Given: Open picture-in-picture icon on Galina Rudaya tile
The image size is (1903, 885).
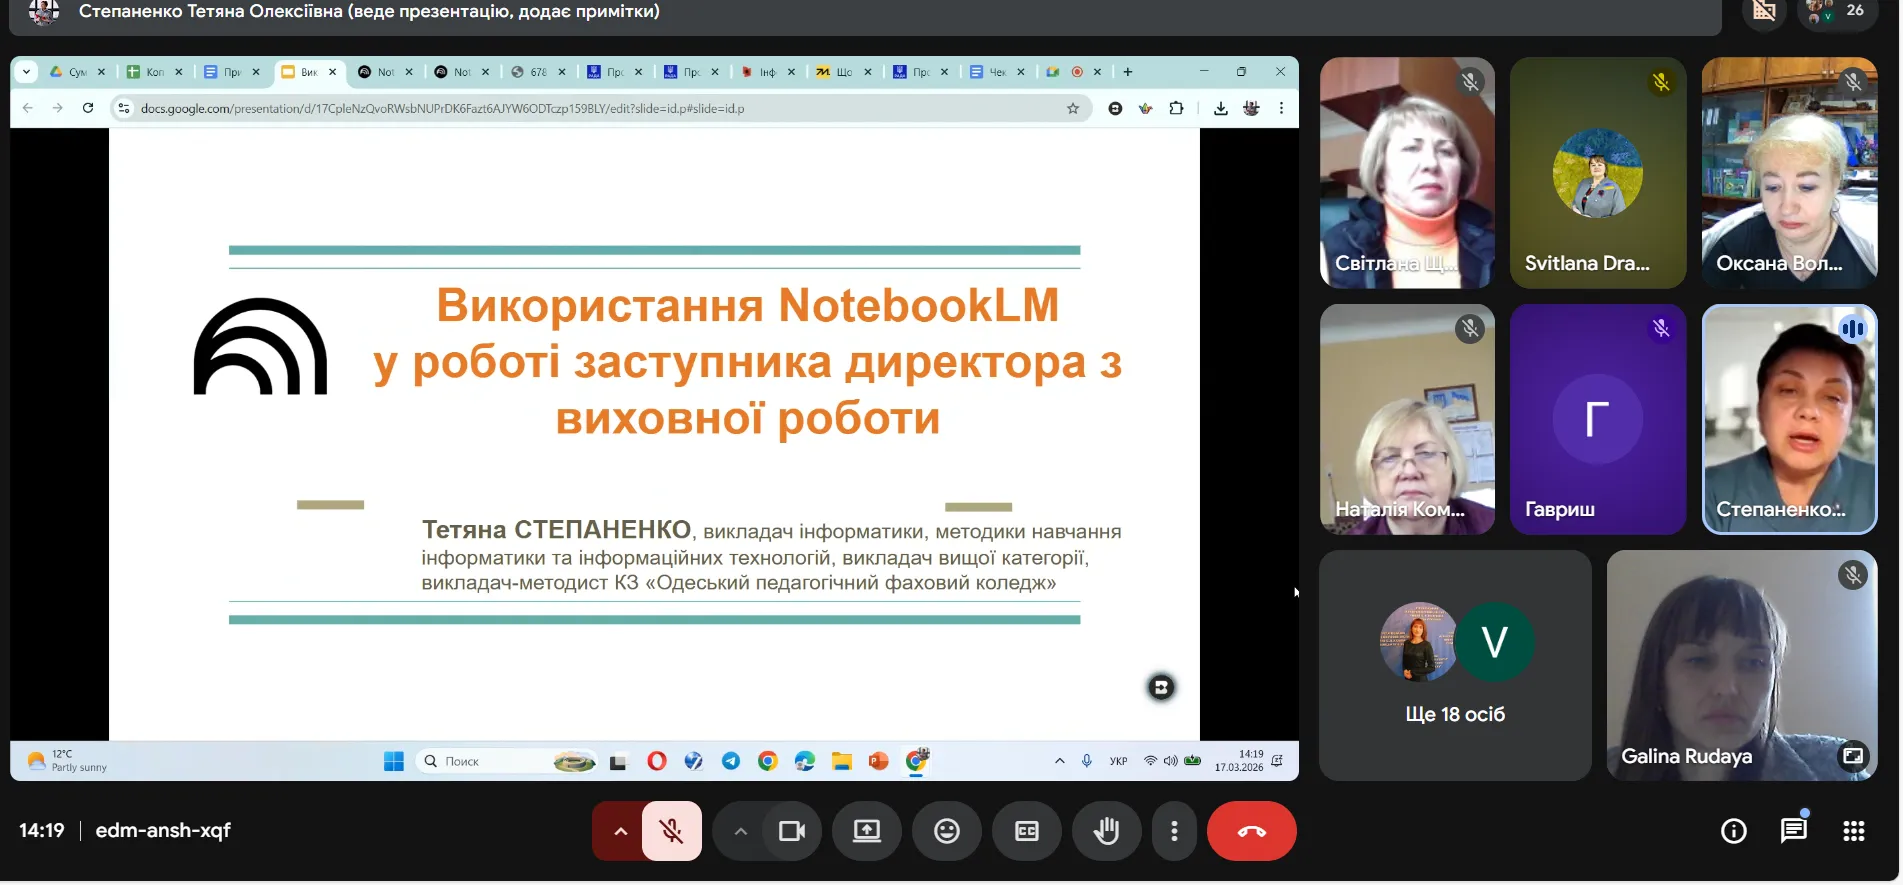Looking at the screenshot, I should click(x=1853, y=756).
